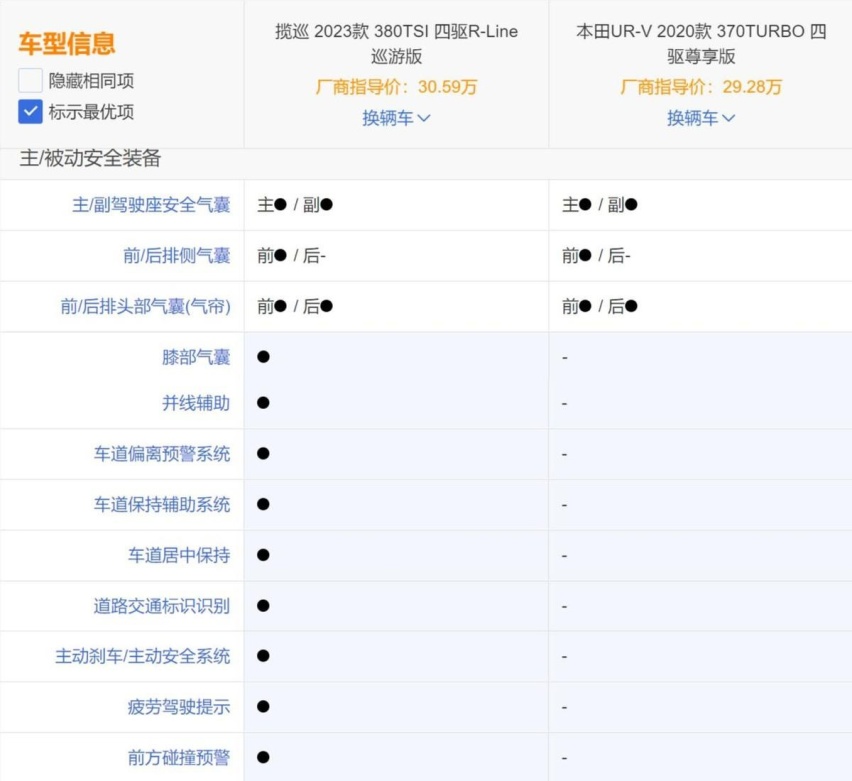852x781 pixels.
Task: Click the 本田UR-V 2020款 370TURBO model title
Action: [x=701, y=43]
